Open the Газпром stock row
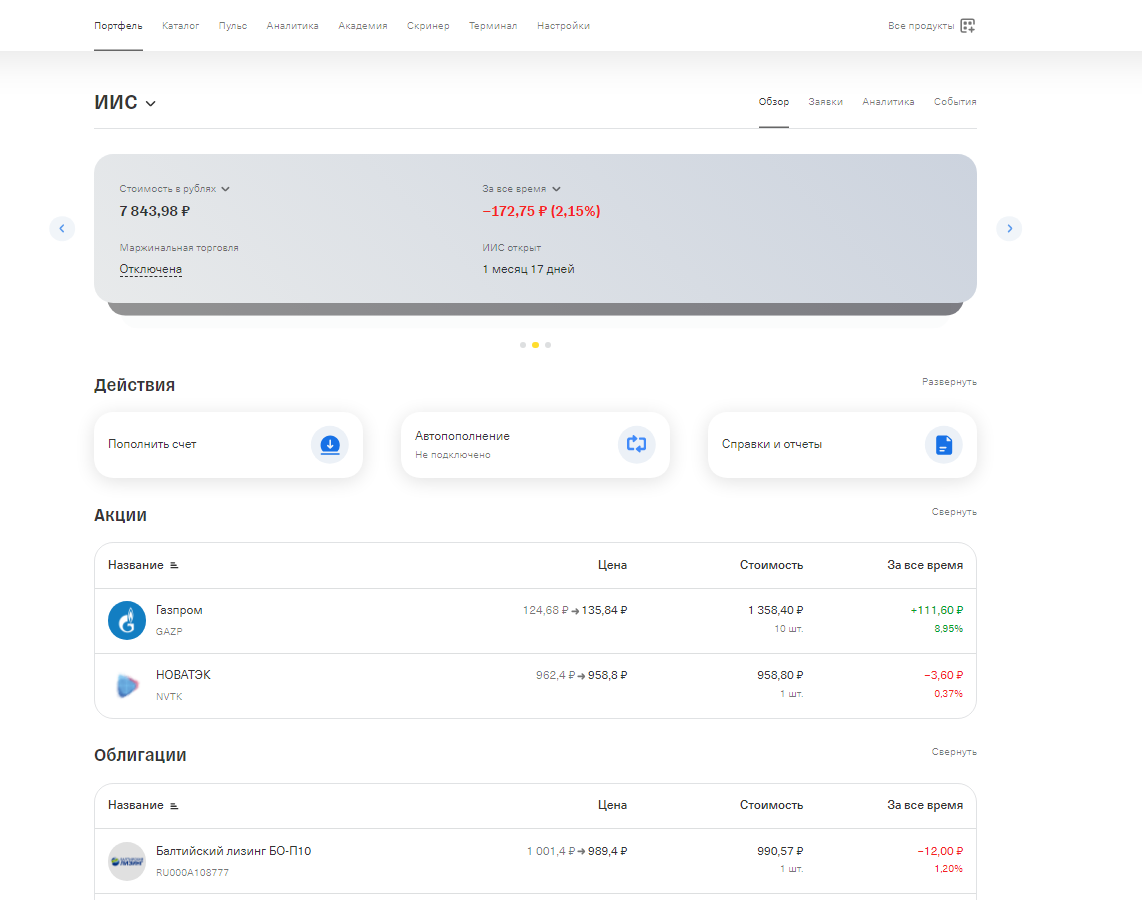Viewport: 1142px width, 900px height. pos(535,621)
